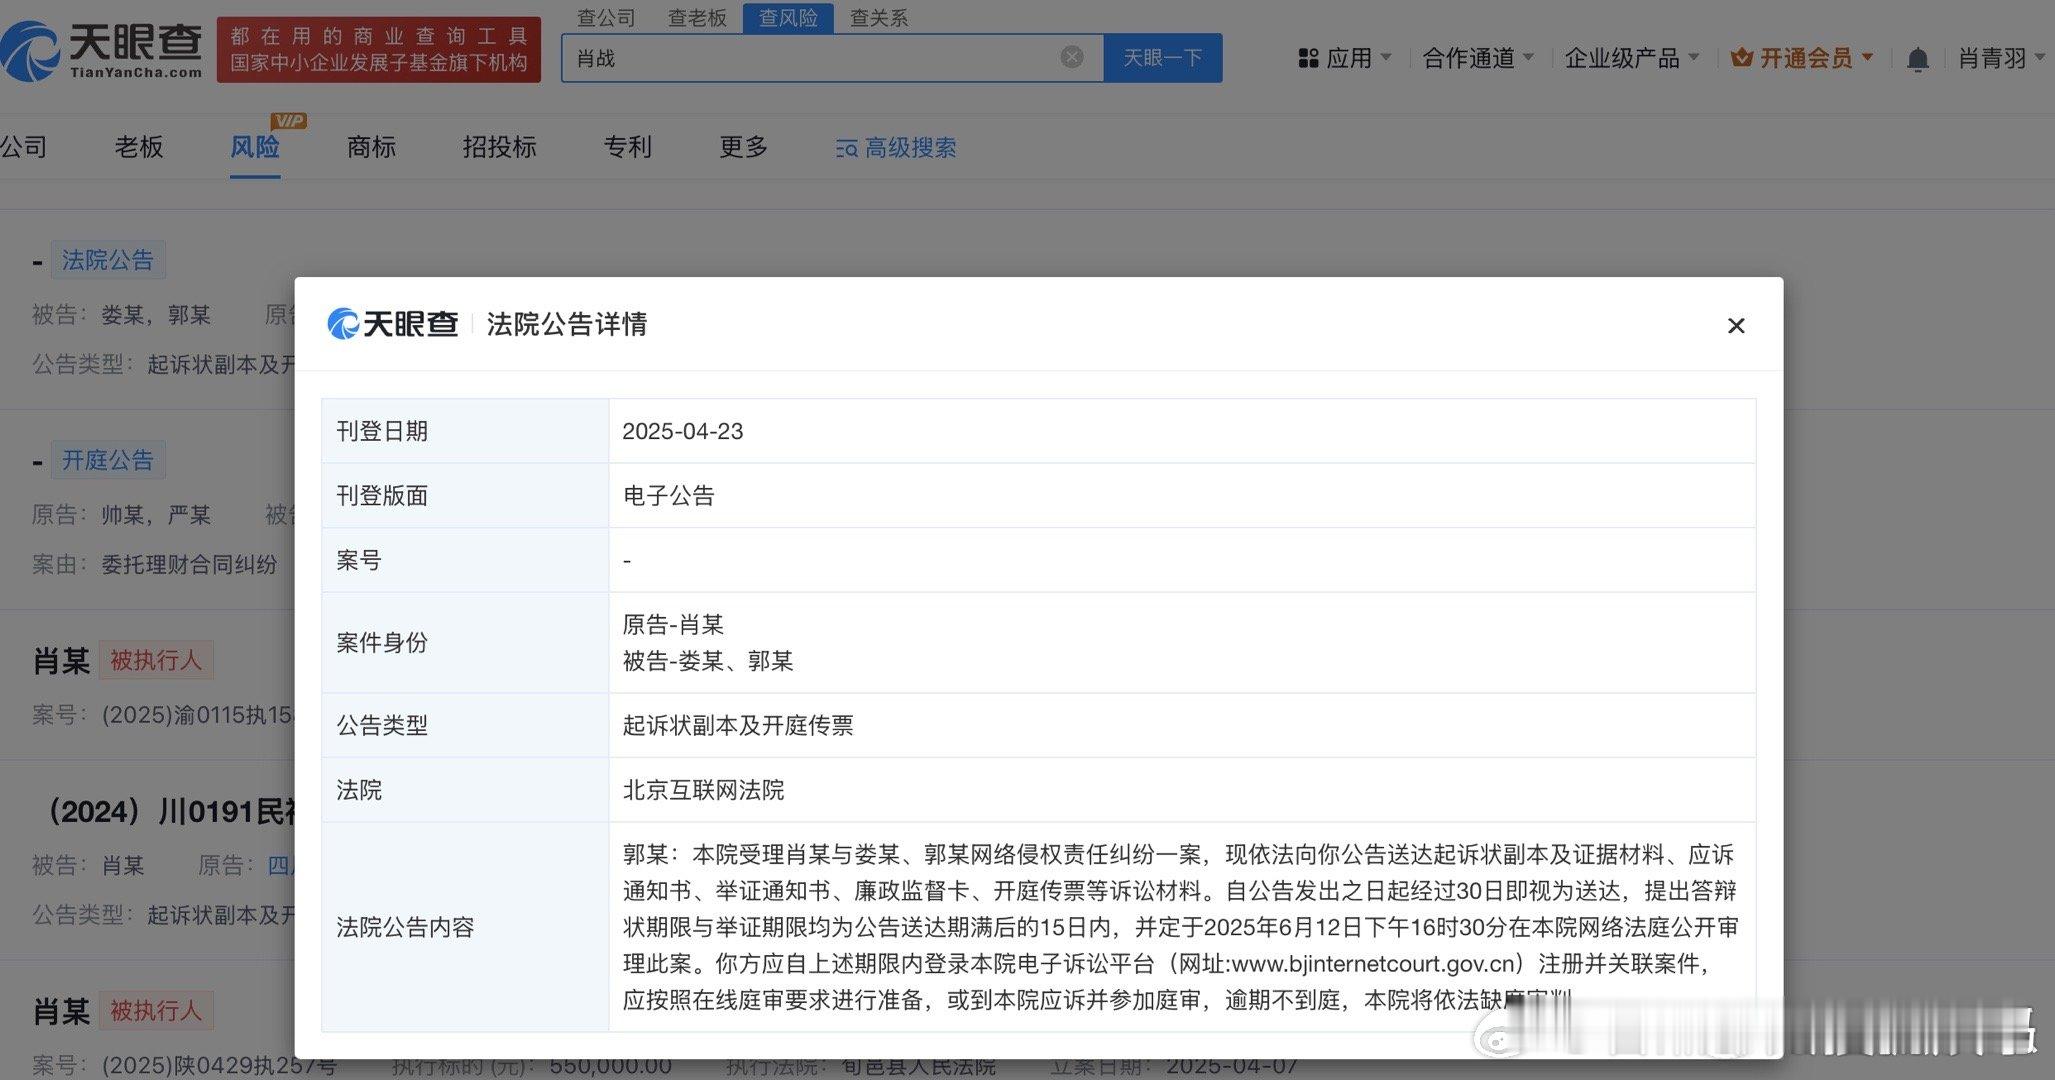
Task: Select the 查老板 search tab
Action: coord(697,18)
